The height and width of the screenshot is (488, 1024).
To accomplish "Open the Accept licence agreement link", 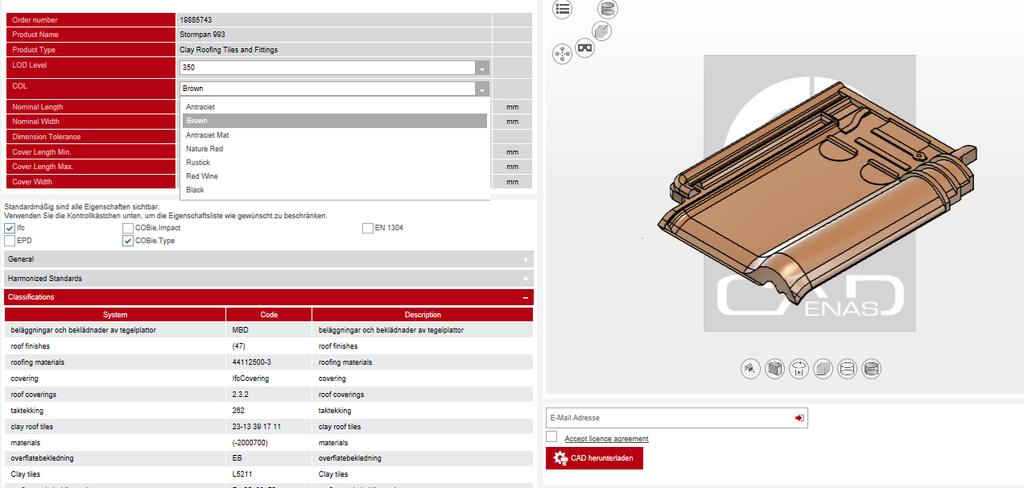I will 607,439.
